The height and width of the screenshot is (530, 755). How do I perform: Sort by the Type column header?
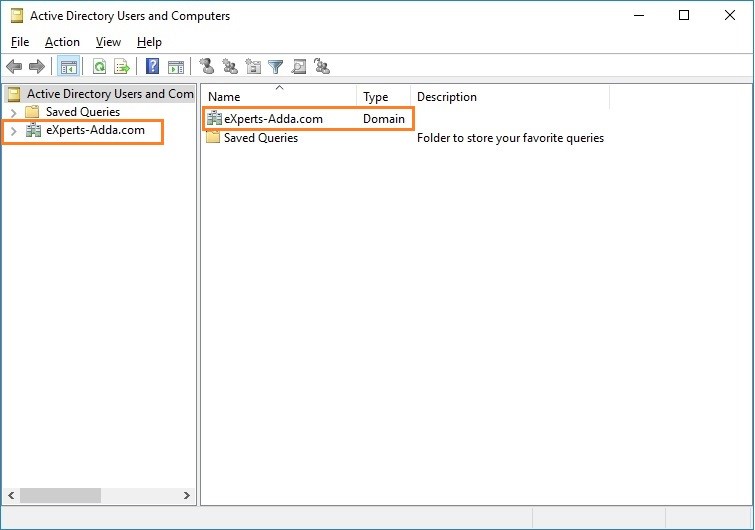point(384,96)
